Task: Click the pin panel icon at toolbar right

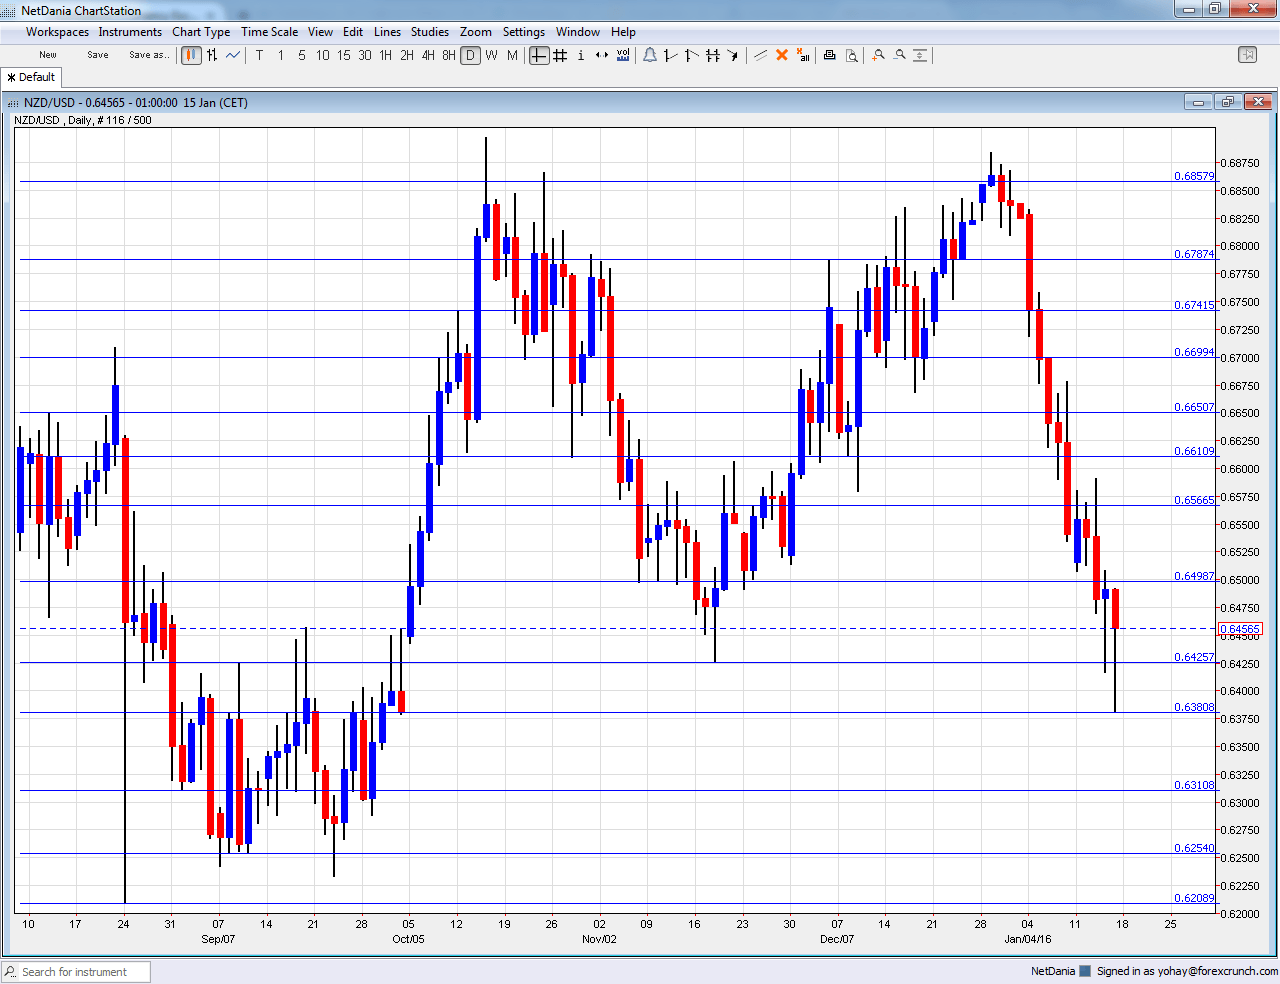Action: pos(1247,55)
